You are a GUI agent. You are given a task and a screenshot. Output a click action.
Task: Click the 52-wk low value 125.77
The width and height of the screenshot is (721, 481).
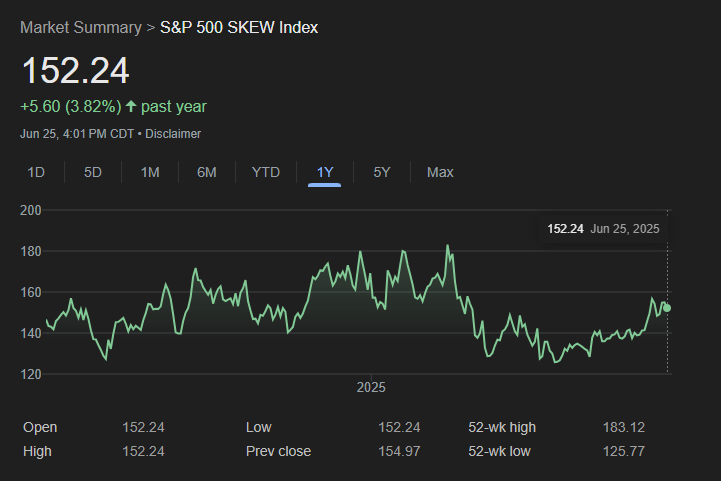click(624, 451)
